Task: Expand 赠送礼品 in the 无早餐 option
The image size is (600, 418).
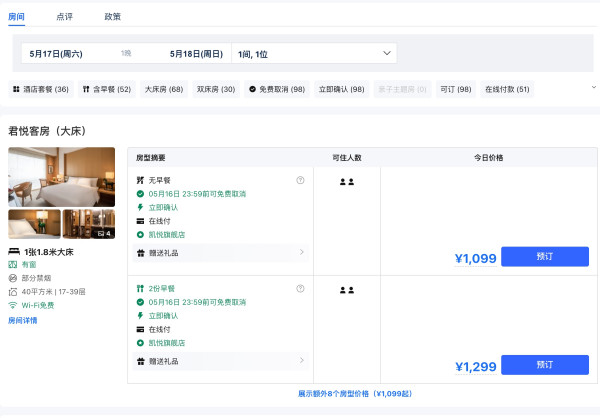Action: pyautogui.click(x=220, y=253)
